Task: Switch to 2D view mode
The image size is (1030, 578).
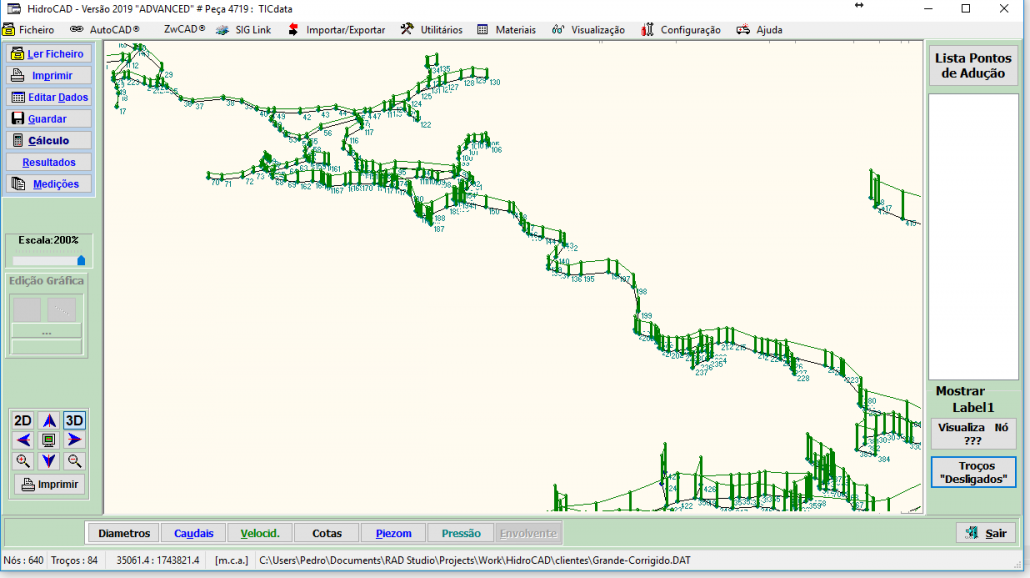Action: pyautogui.click(x=23, y=421)
